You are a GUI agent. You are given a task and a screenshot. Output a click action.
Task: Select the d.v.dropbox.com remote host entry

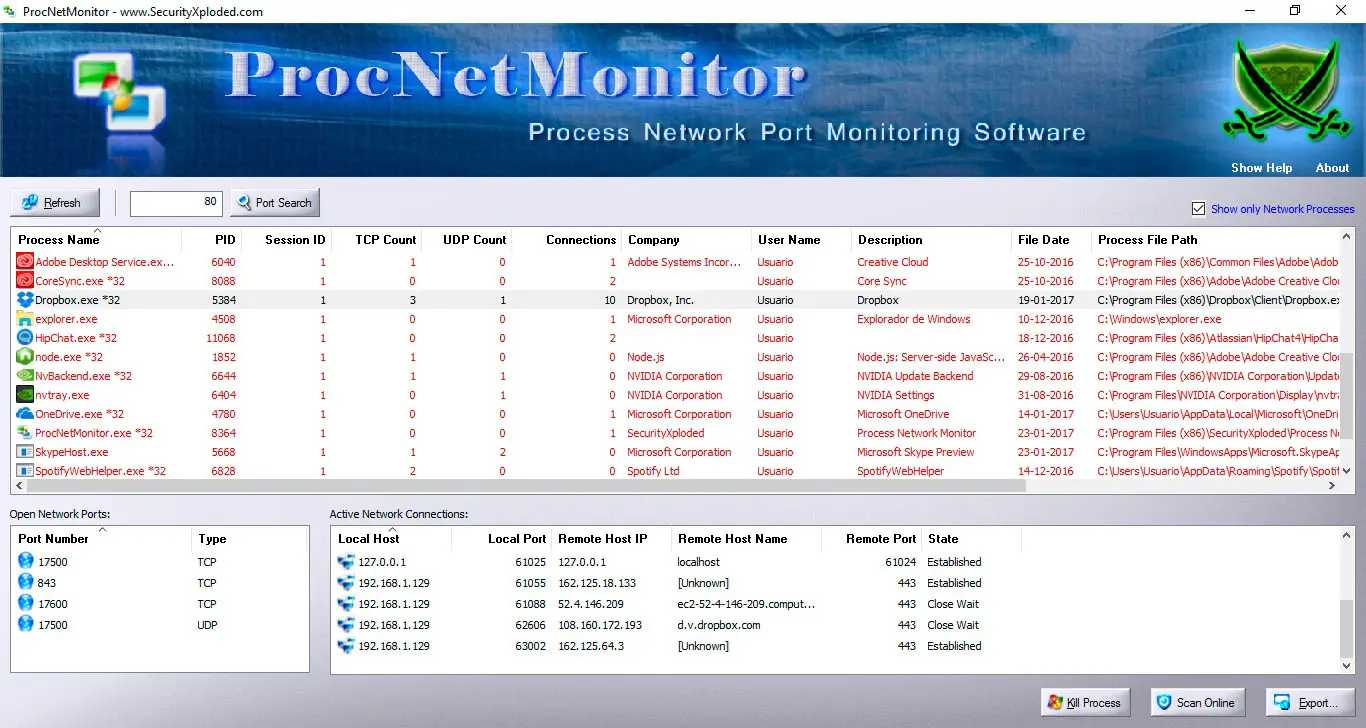(719, 625)
